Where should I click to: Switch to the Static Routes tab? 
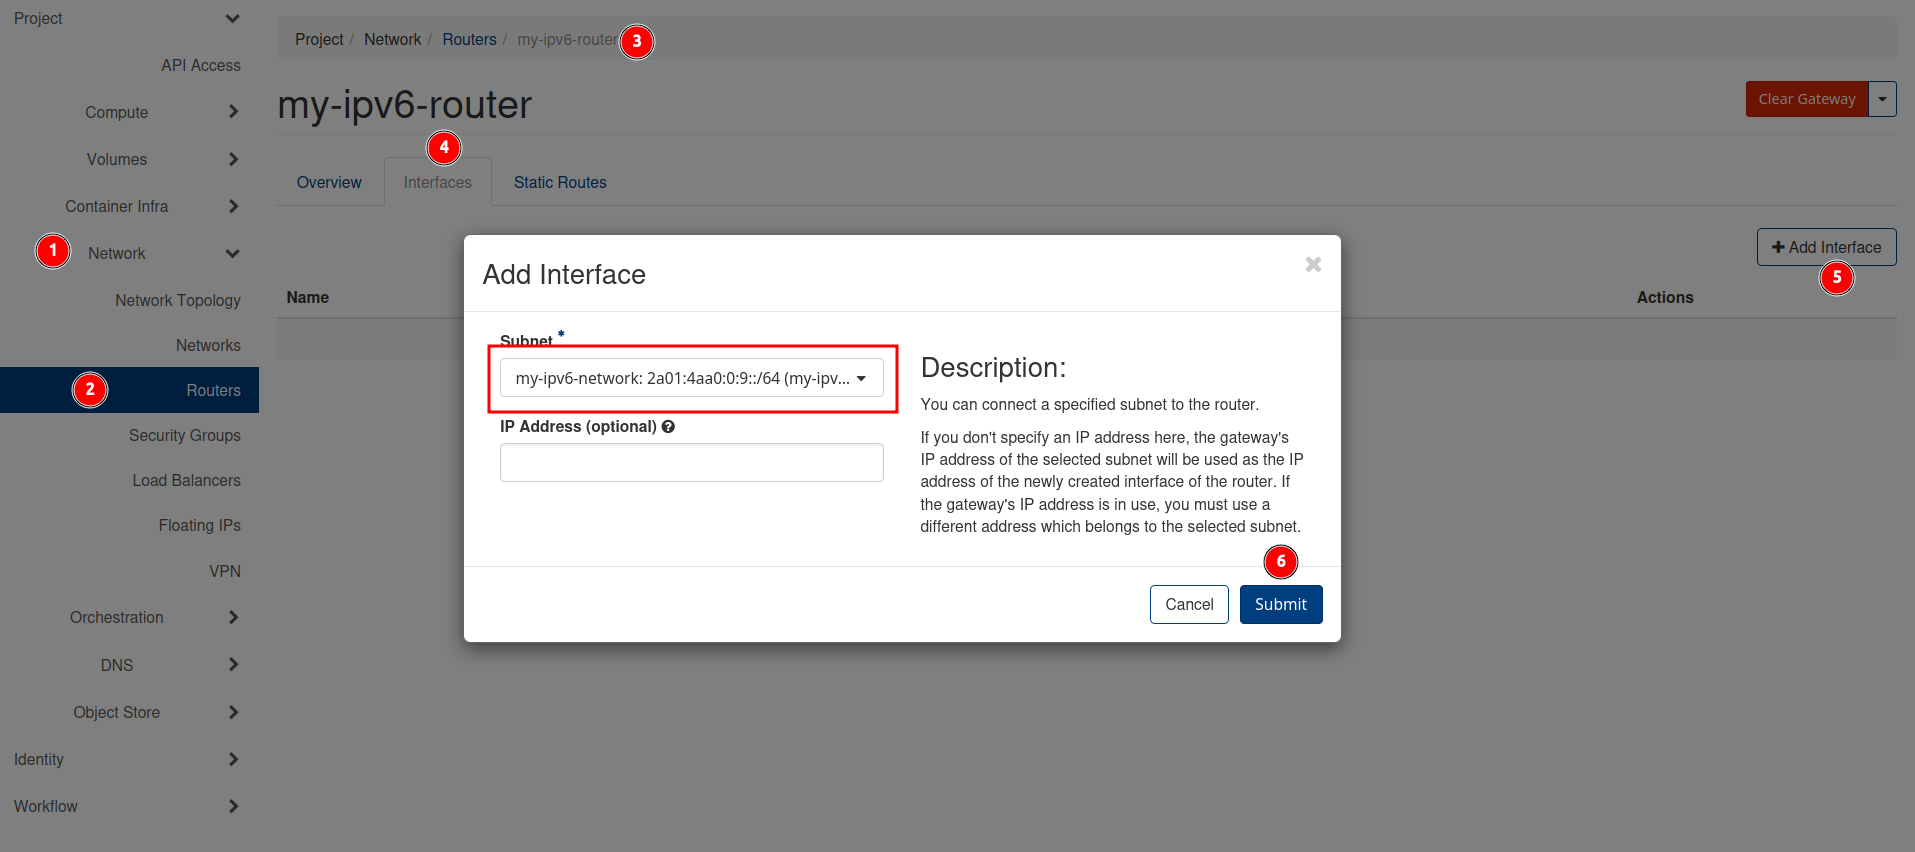tap(560, 182)
